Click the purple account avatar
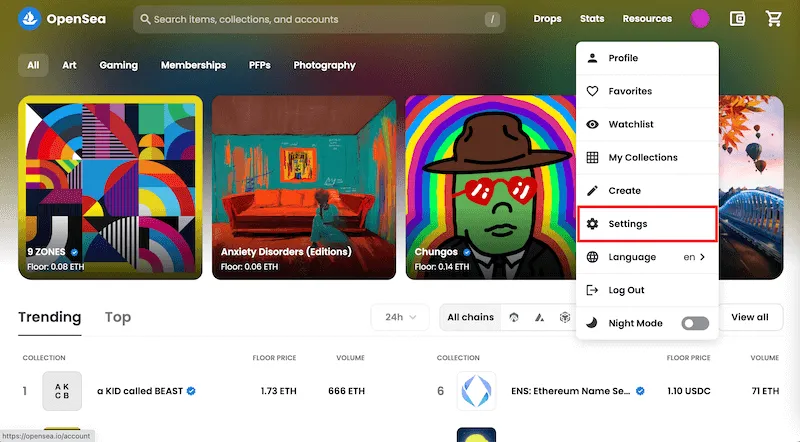Screen dimensions: 800x442 [x=700, y=19]
